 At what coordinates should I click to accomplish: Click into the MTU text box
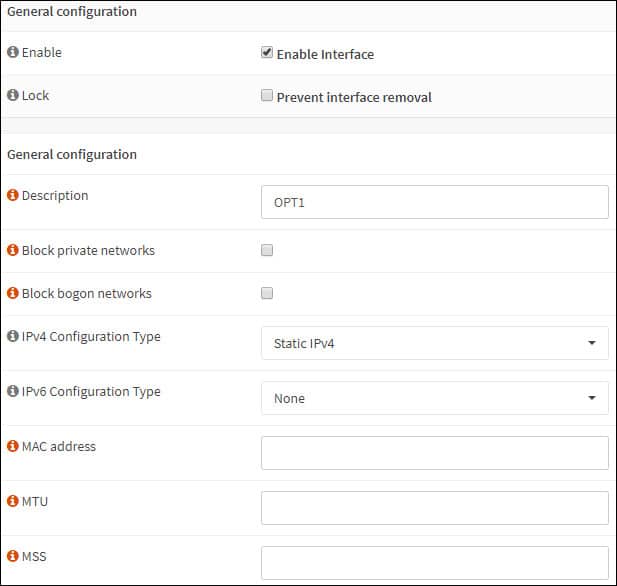tap(434, 508)
